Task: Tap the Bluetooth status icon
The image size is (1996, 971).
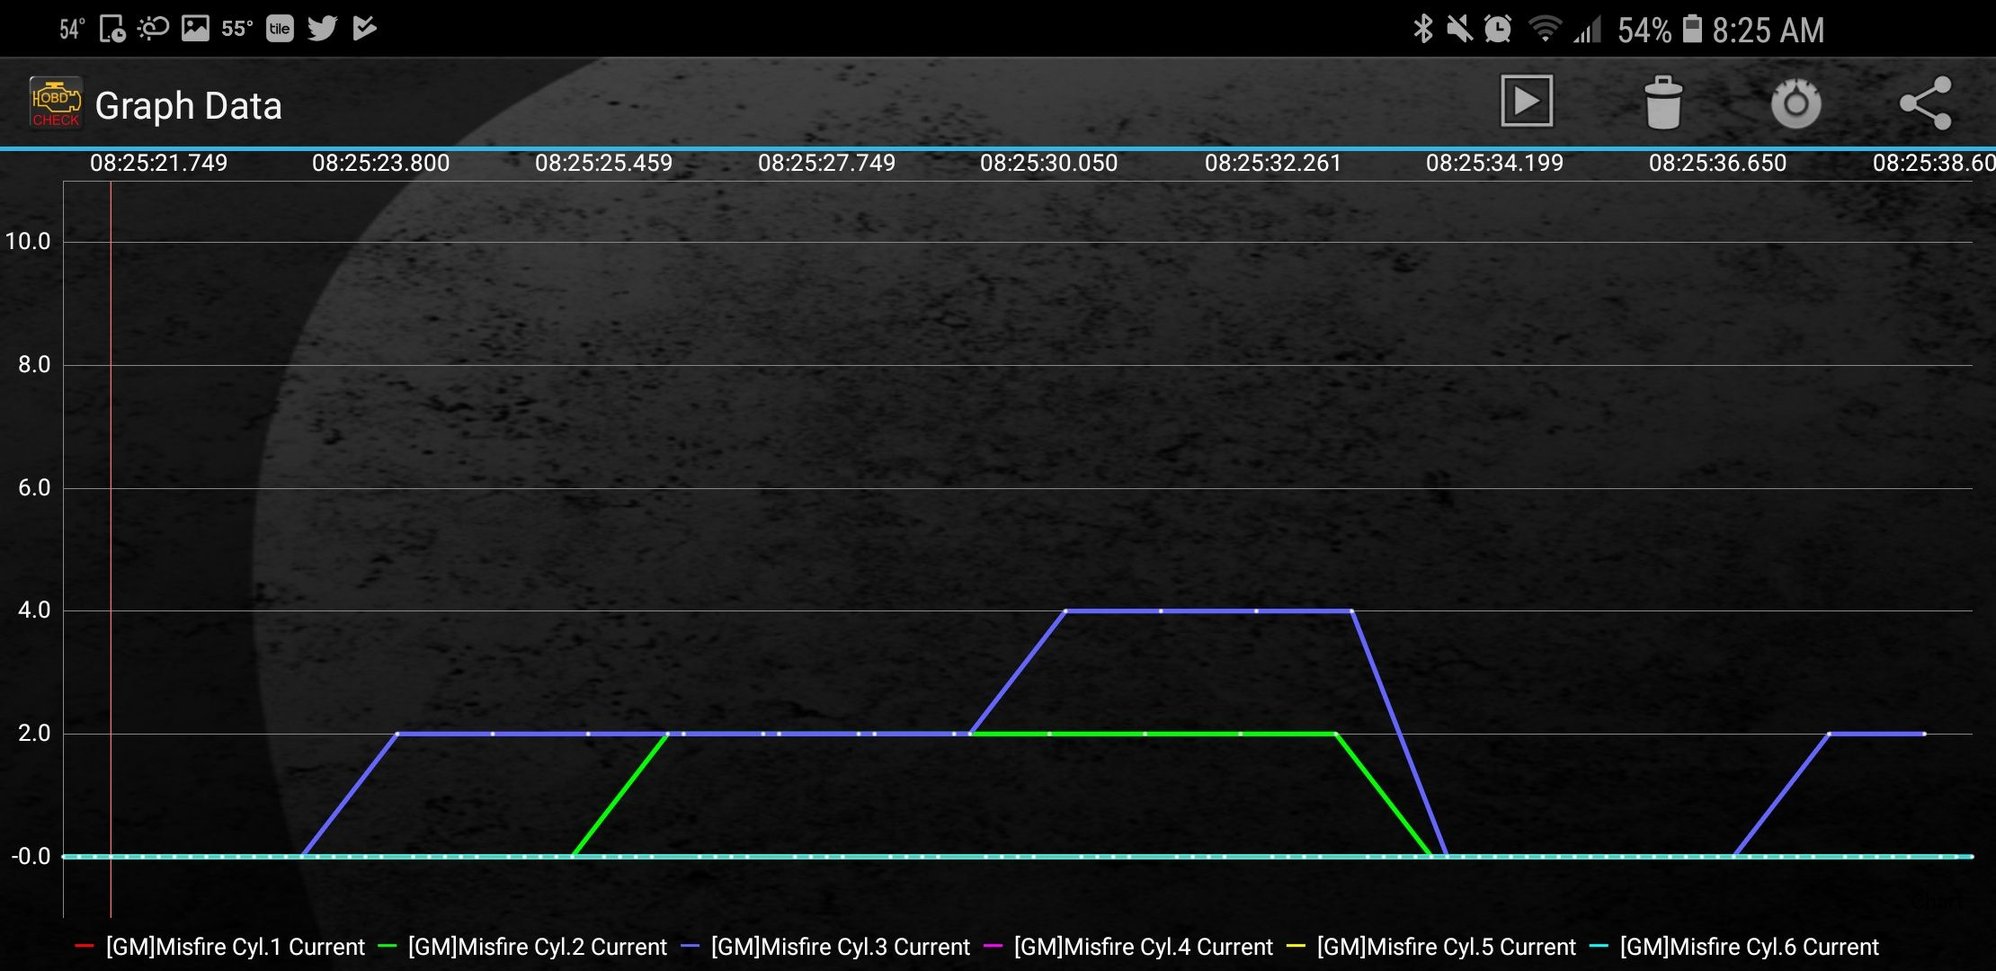Action: [x=1422, y=29]
